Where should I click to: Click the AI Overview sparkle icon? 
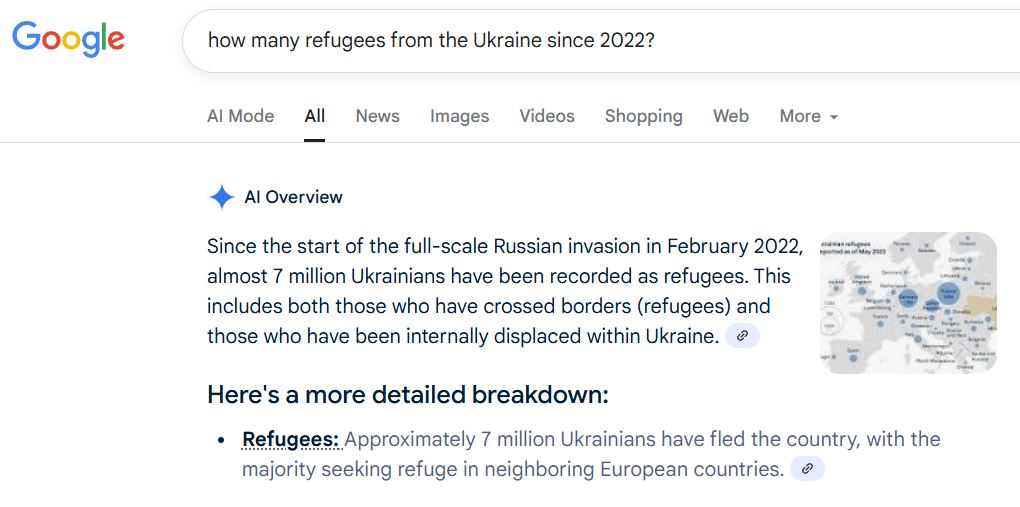[x=221, y=197]
